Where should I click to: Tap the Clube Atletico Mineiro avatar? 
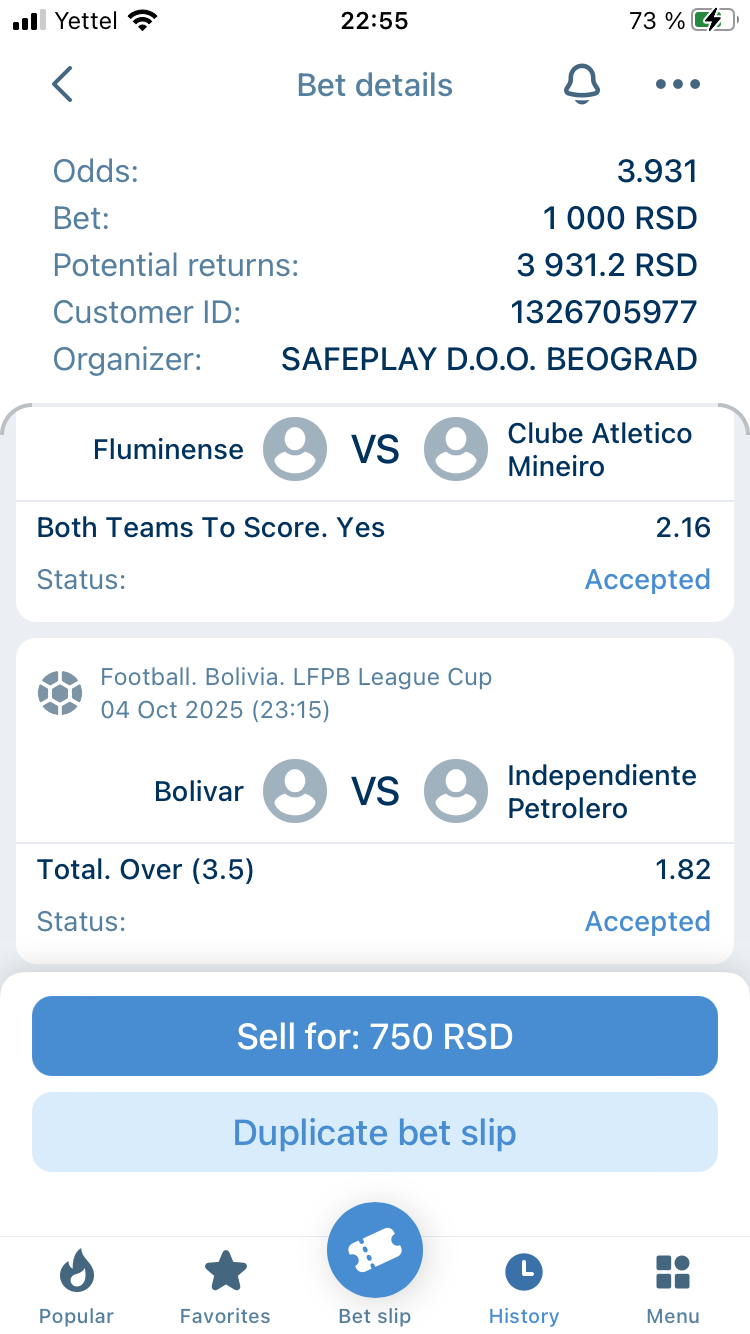tap(456, 449)
